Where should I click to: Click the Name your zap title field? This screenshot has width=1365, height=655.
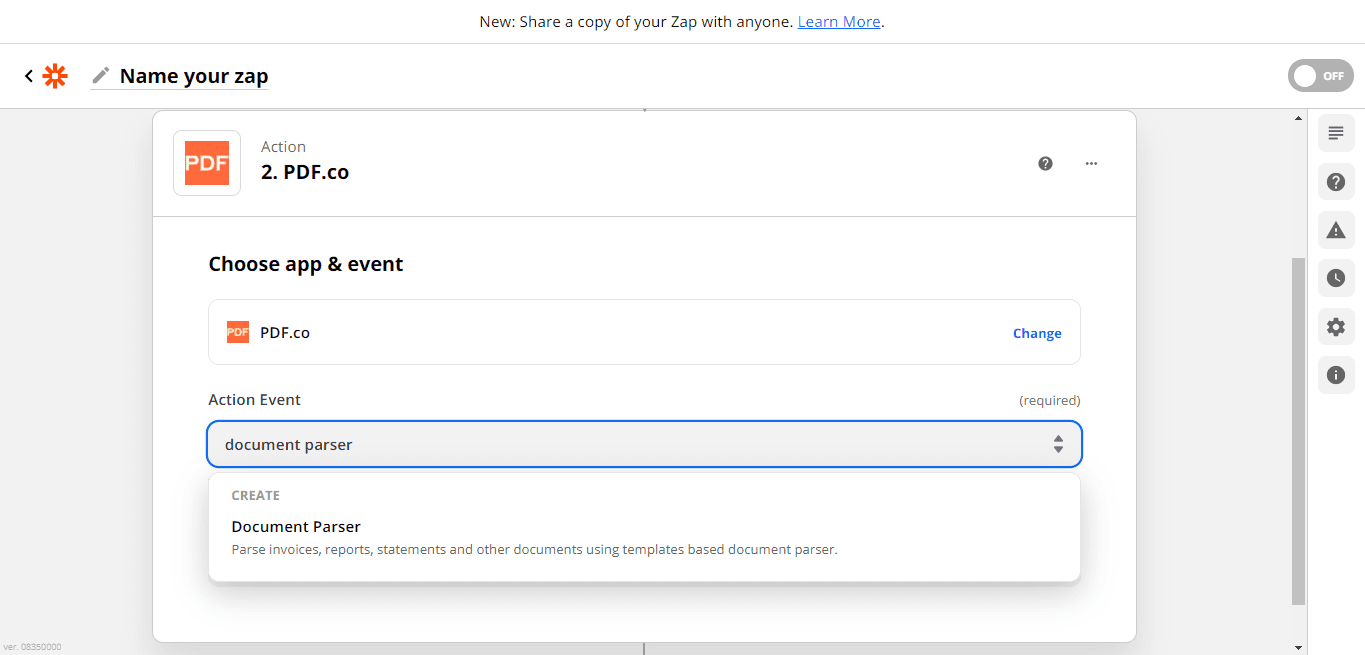(193, 75)
